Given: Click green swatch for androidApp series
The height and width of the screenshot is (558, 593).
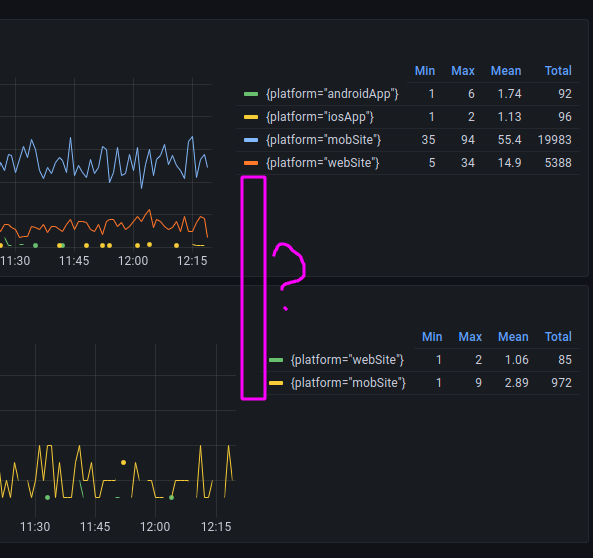Looking at the screenshot, I should (251, 94).
